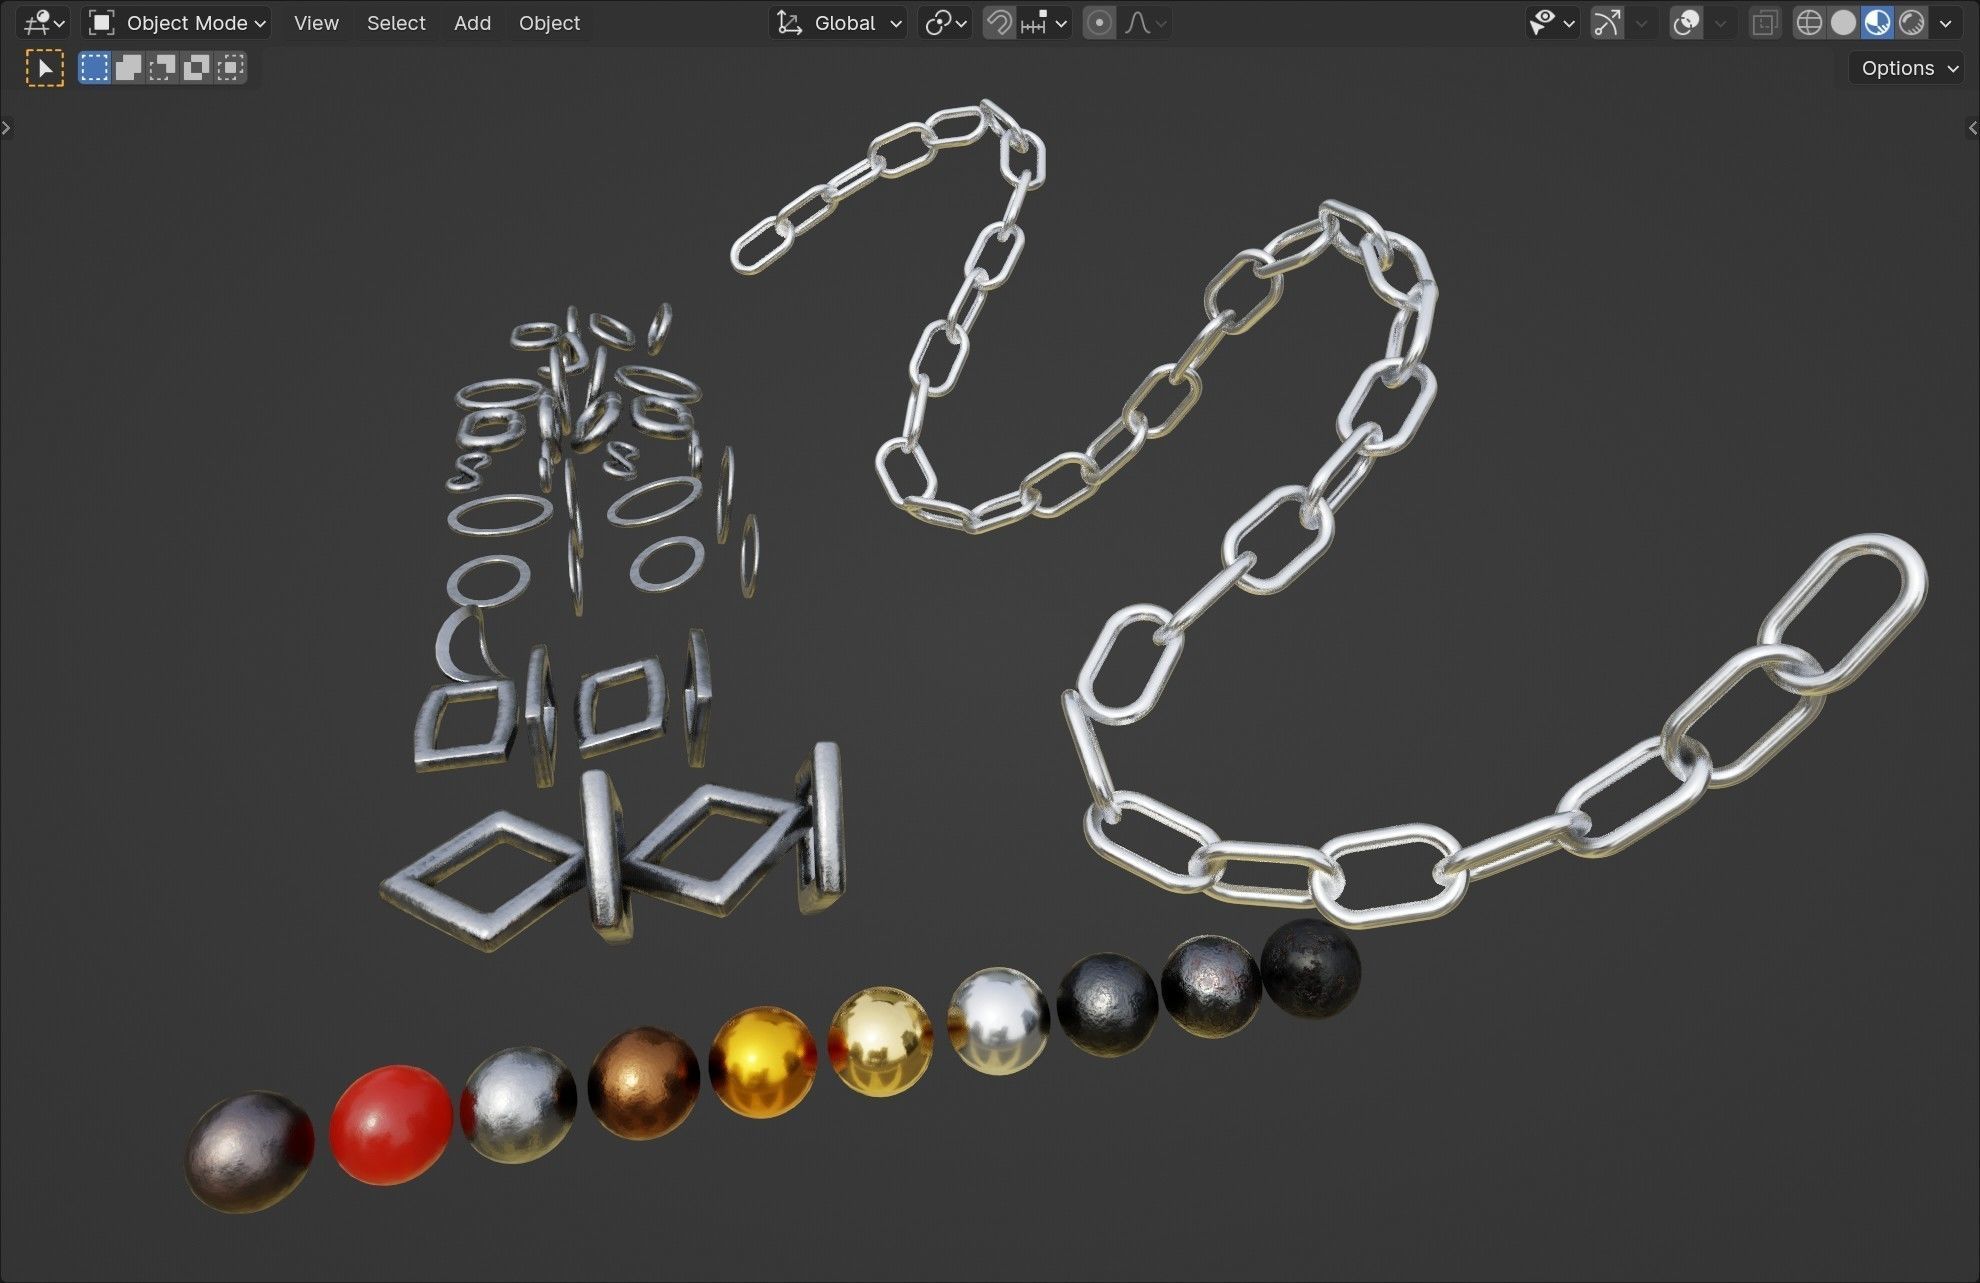The height and width of the screenshot is (1283, 1980).
Task: Select the copper-brown sphere in the viewport
Action: tap(644, 1083)
